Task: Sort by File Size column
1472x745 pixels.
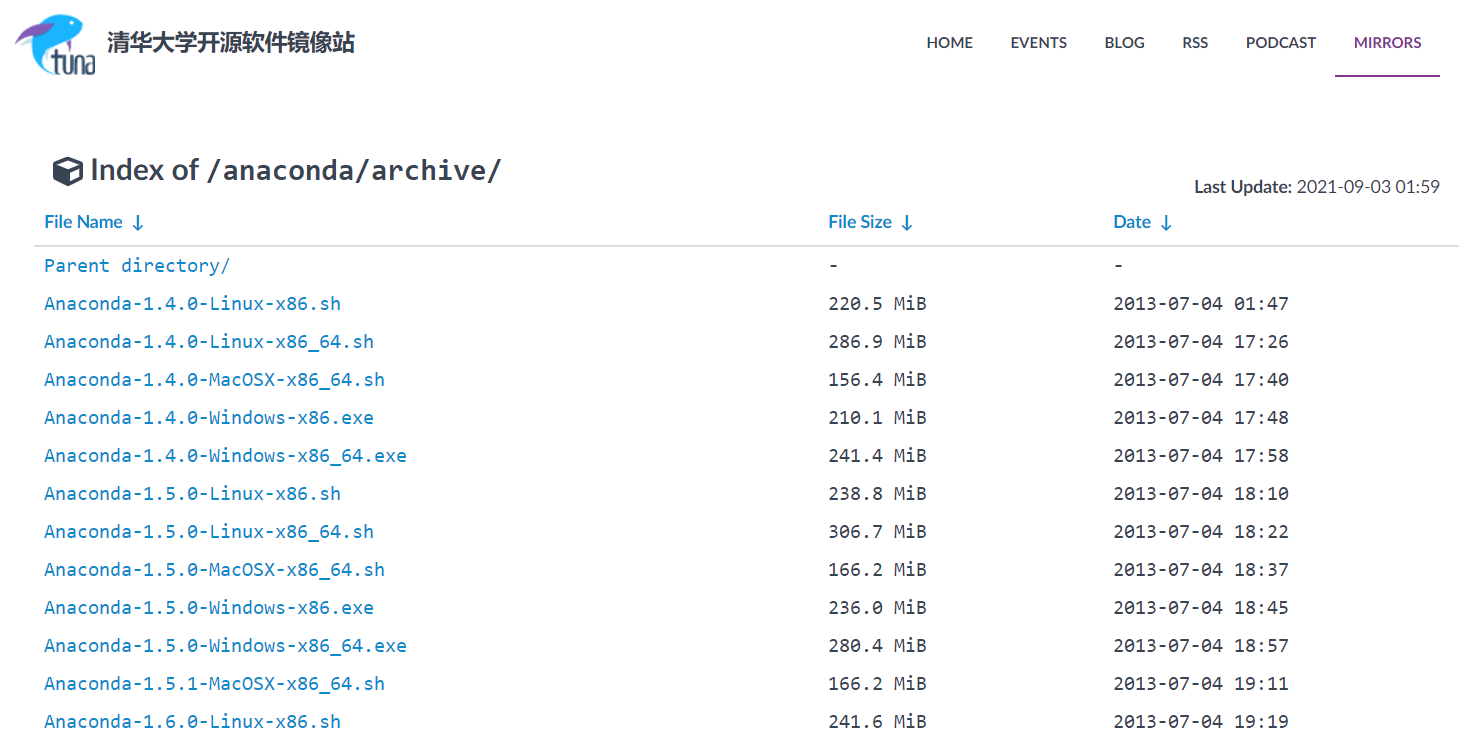Action: pyautogui.click(x=870, y=222)
